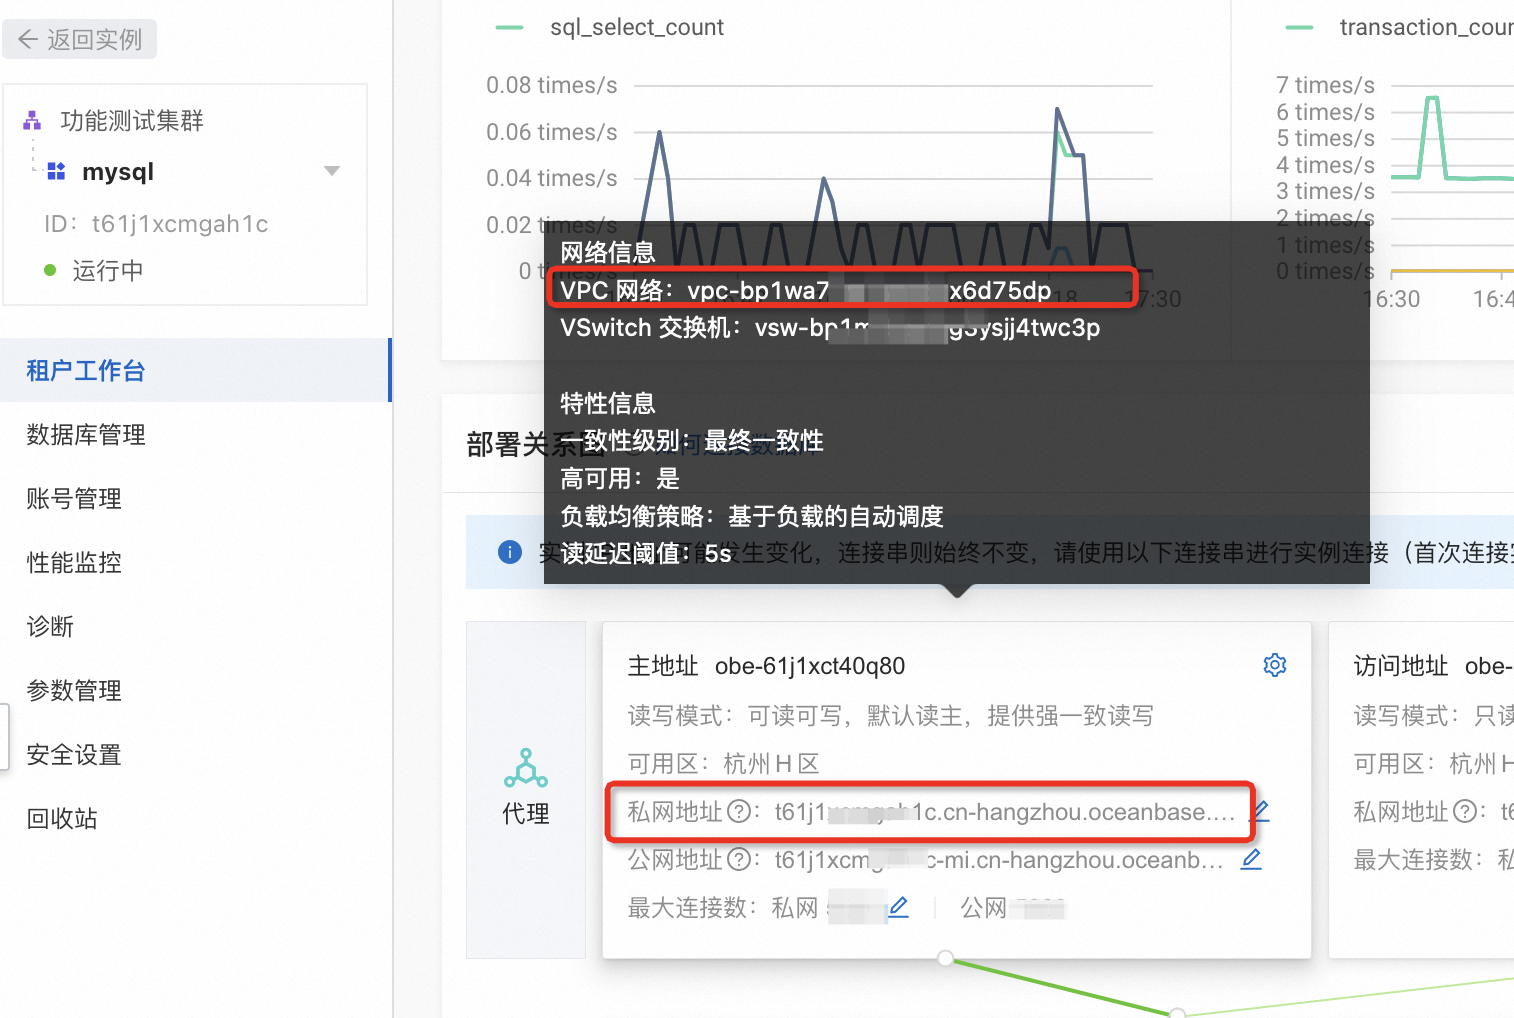
Task: Click the 负载均衡策略 line in tooltip
Action: [x=752, y=516]
